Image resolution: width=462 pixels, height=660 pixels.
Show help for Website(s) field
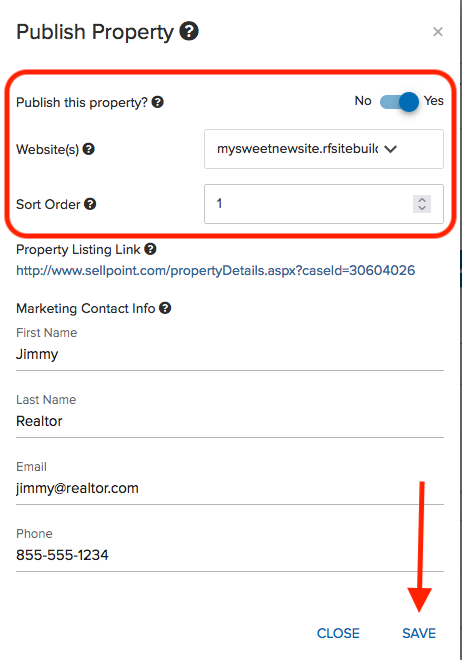tap(88, 149)
